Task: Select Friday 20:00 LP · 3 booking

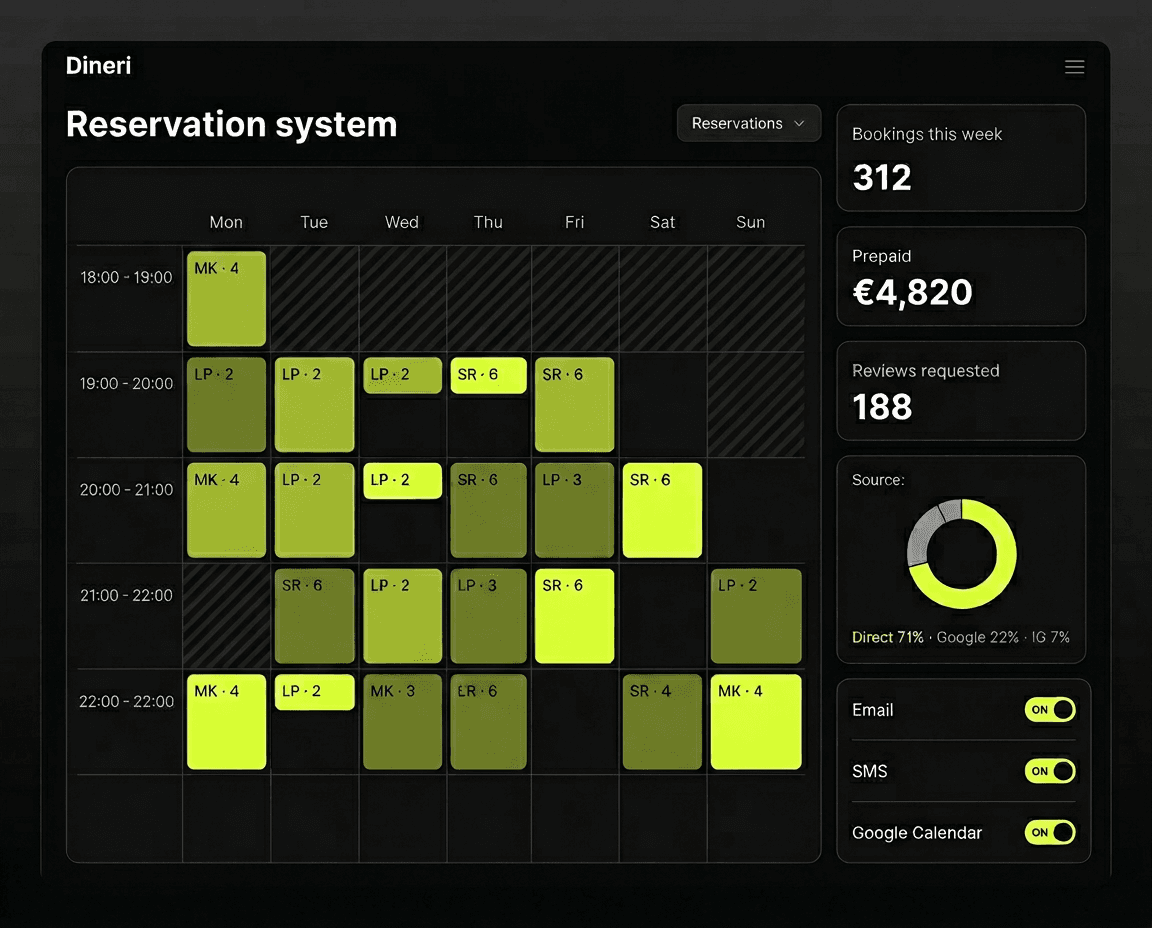Action: pyautogui.click(x=575, y=510)
